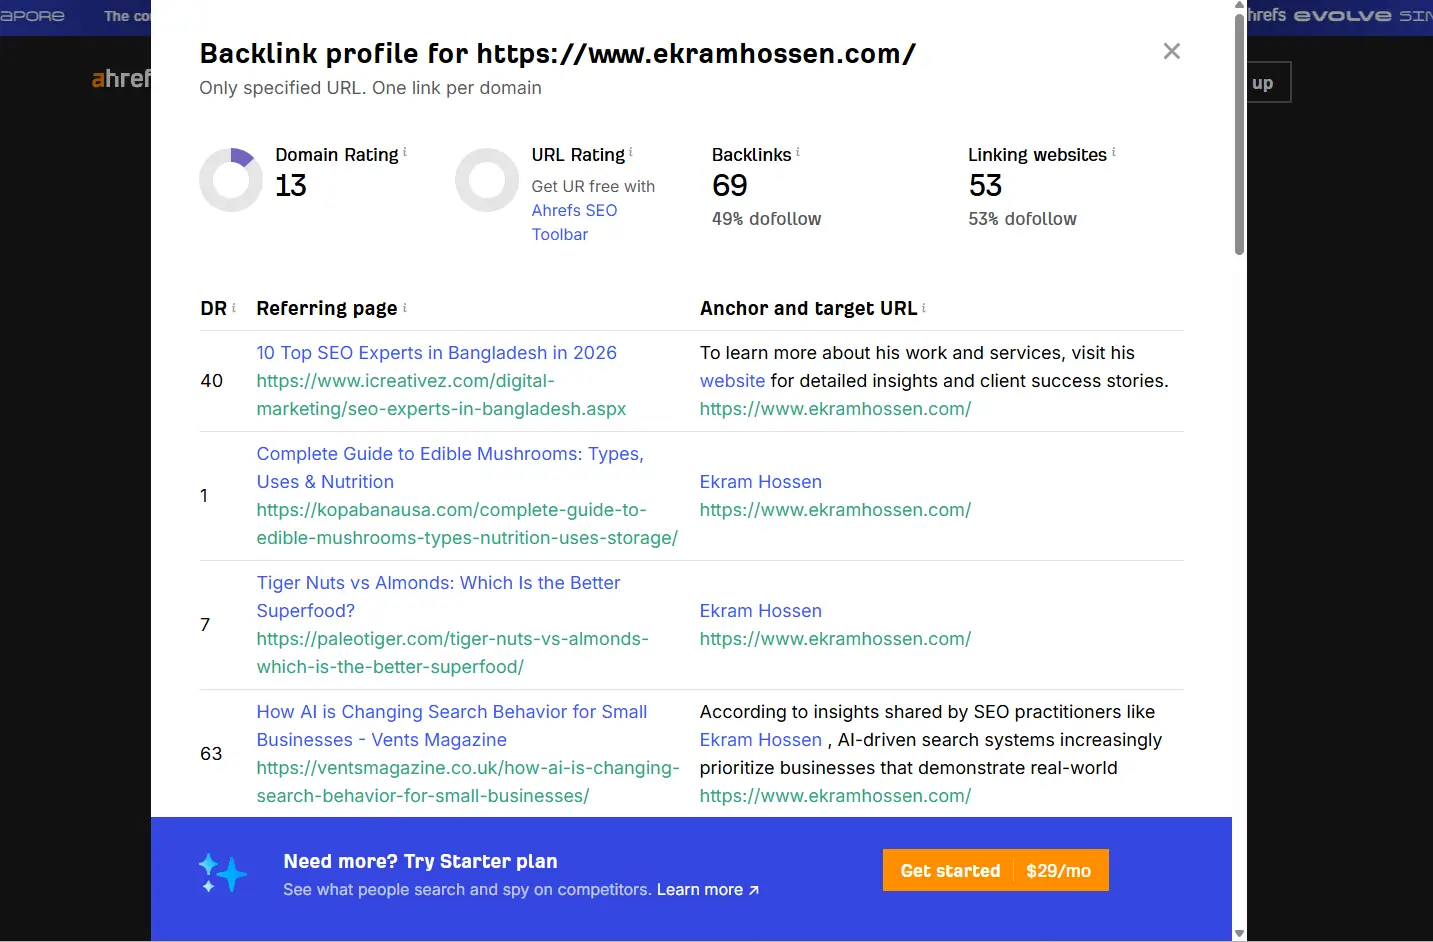This screenshot has height=942, width=1433.
Task: Click the Domain Rating info icon
Action: tap(405, 152)
